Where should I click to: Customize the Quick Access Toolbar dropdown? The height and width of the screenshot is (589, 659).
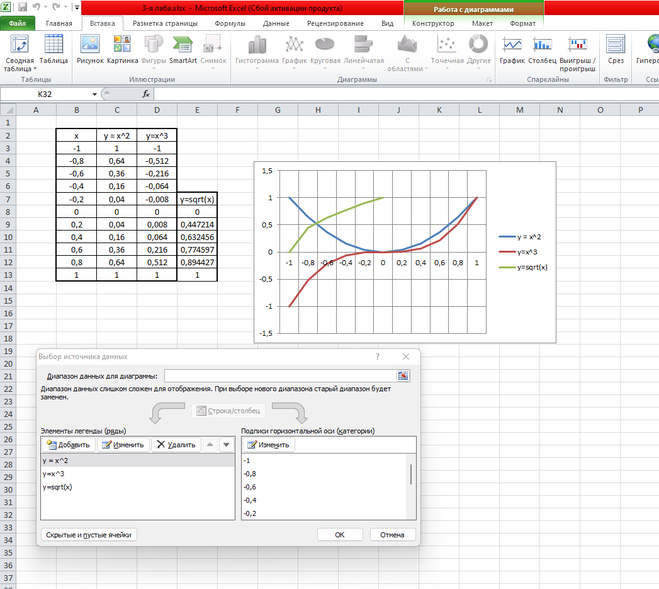(x=77, y=7)
